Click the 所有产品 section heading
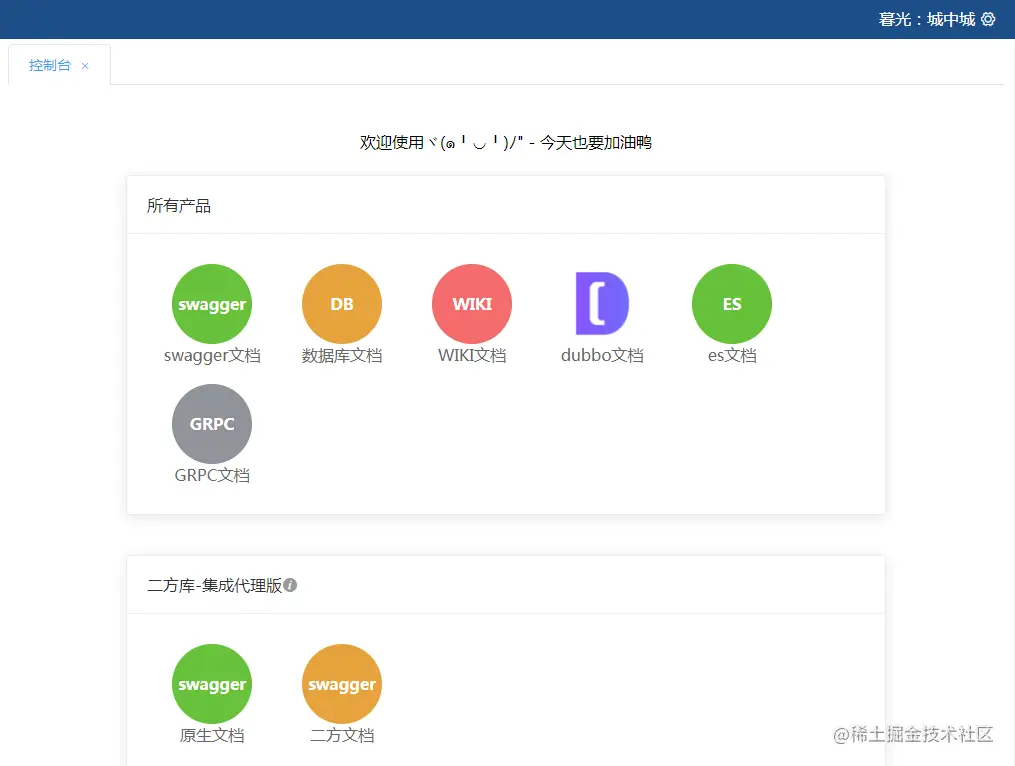 179,206
